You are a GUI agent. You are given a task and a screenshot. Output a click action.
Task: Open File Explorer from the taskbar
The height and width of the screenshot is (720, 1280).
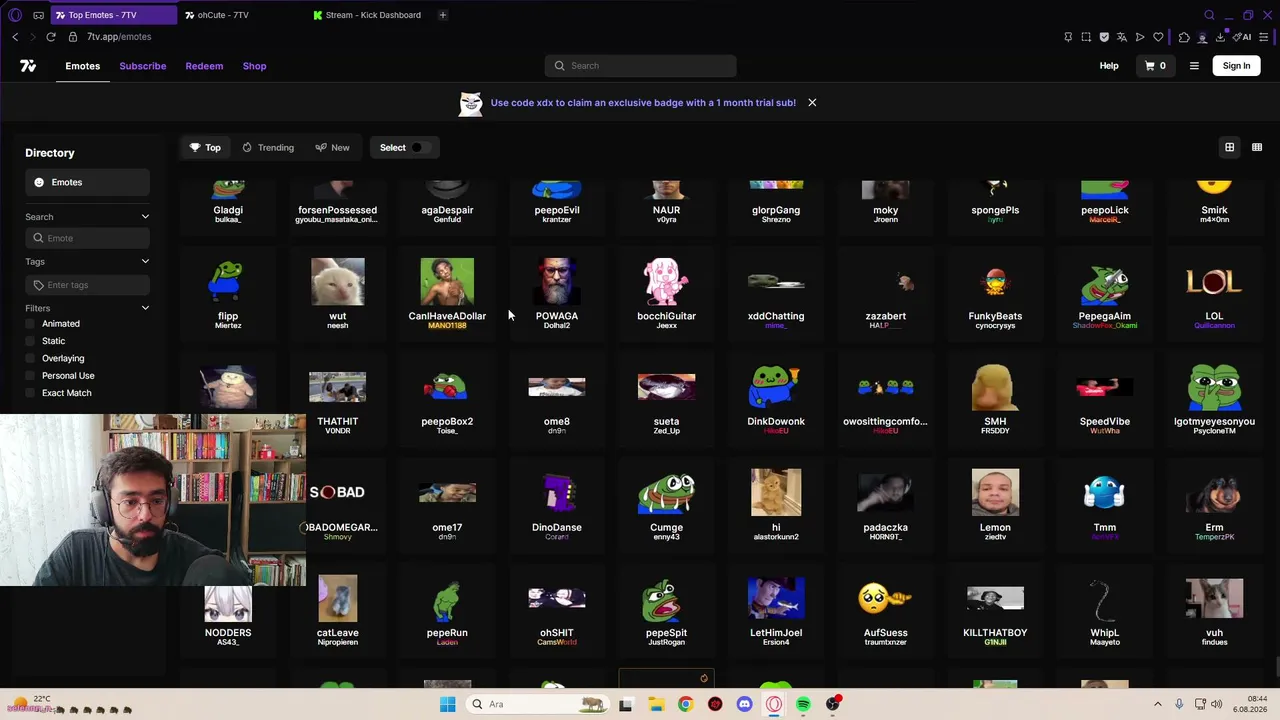656,704
